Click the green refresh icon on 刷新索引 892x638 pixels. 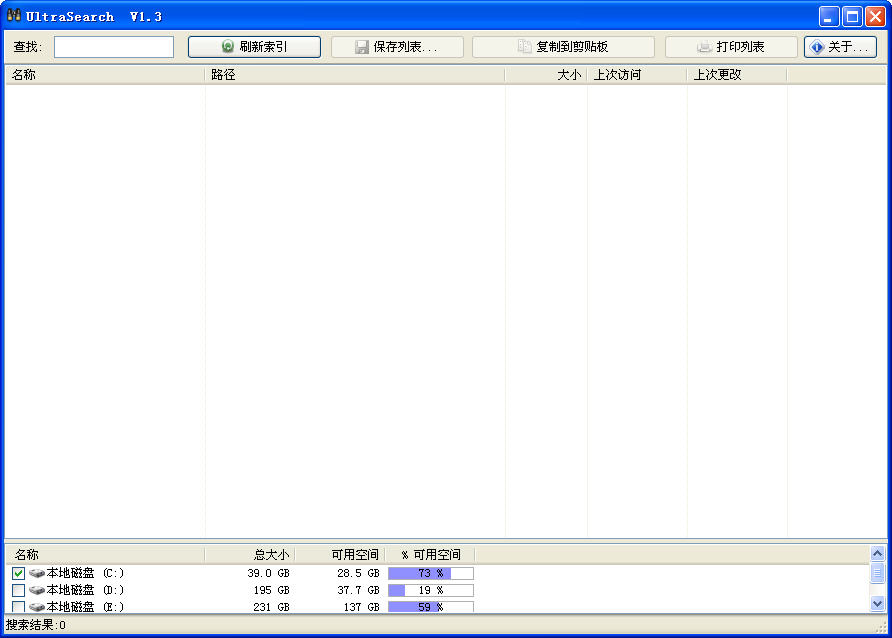tap(228, 47)
